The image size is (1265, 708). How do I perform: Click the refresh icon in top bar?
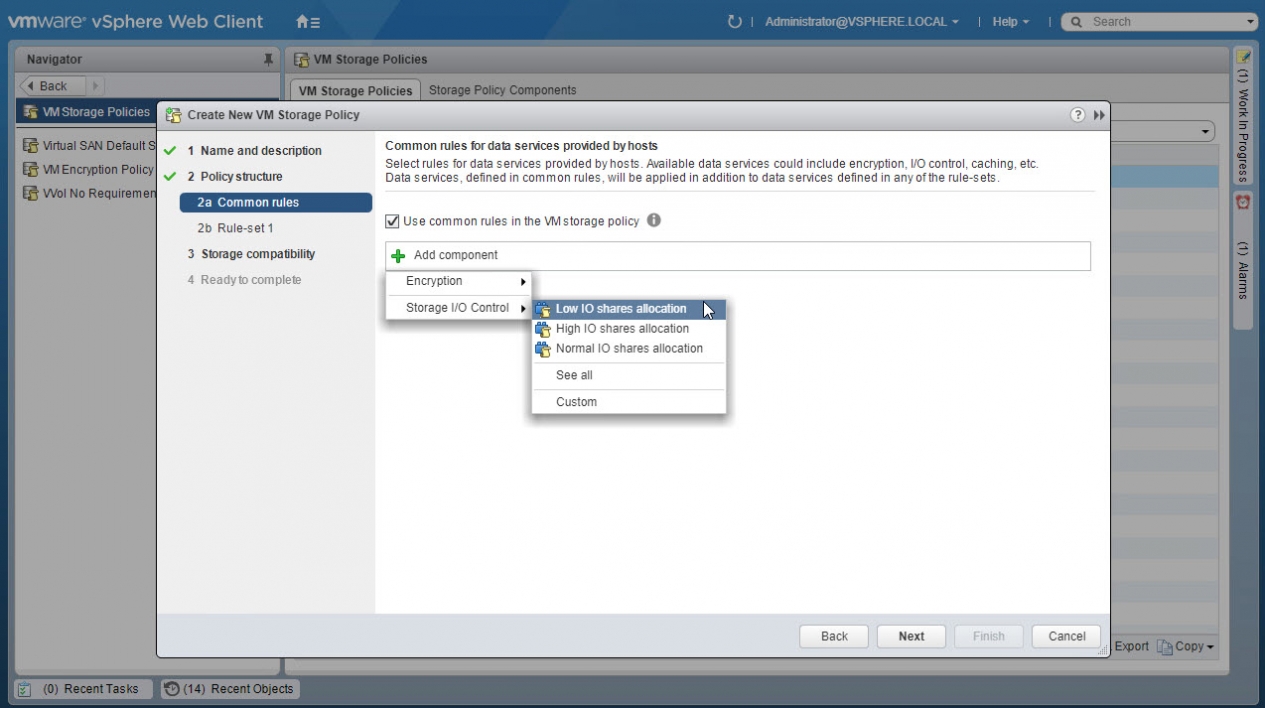click(735, 22)
